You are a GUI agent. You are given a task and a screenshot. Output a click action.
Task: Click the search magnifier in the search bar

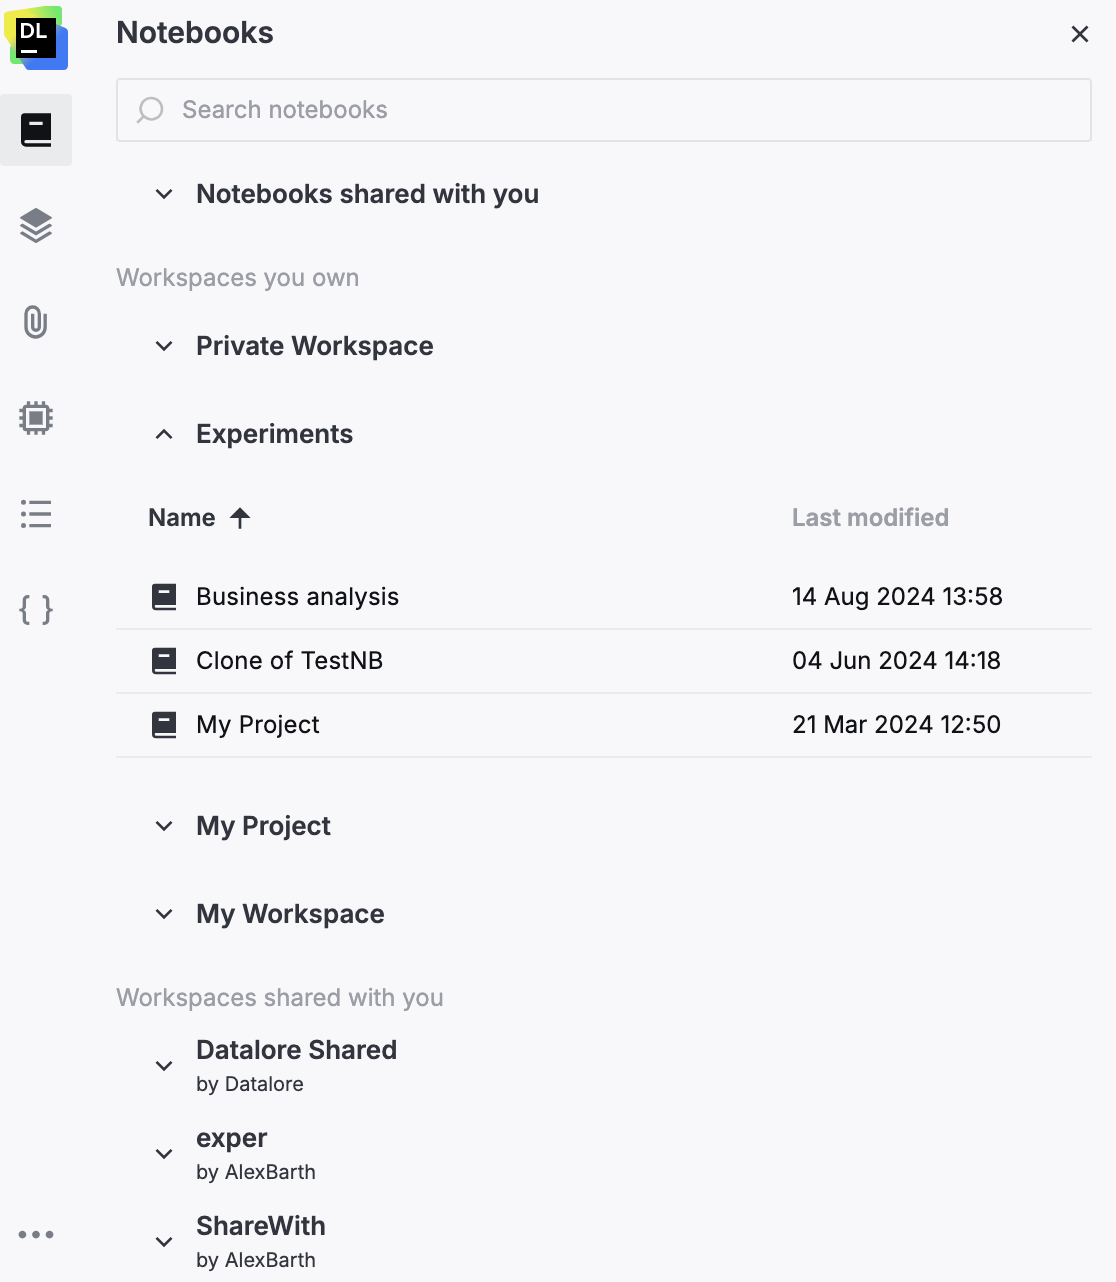pos(149,110)
